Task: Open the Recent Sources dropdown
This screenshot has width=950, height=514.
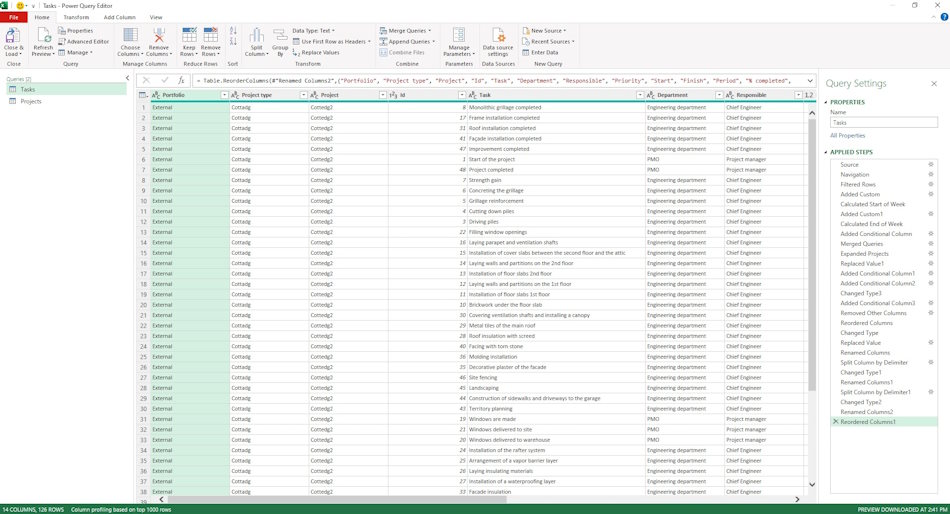Action: 548,41
